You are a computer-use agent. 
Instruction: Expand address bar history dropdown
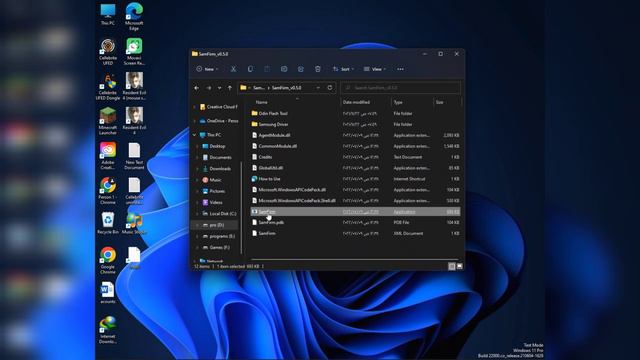click(x=318, y=88)
